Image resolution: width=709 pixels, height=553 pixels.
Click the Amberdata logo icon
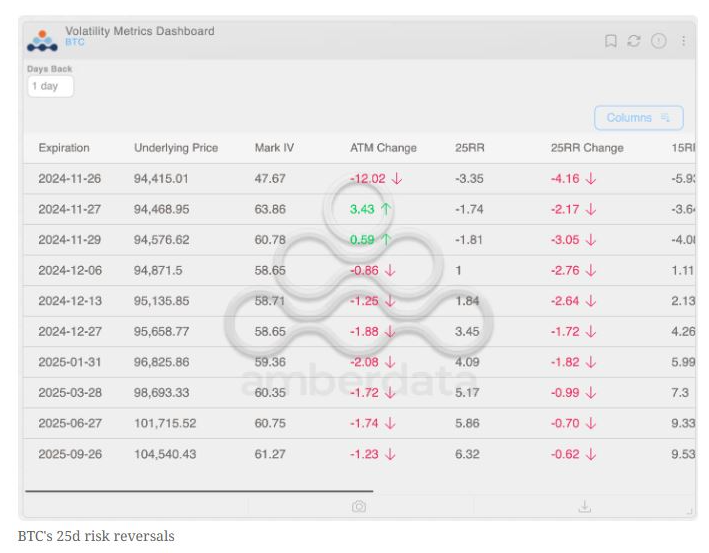(x=42, y=40)
